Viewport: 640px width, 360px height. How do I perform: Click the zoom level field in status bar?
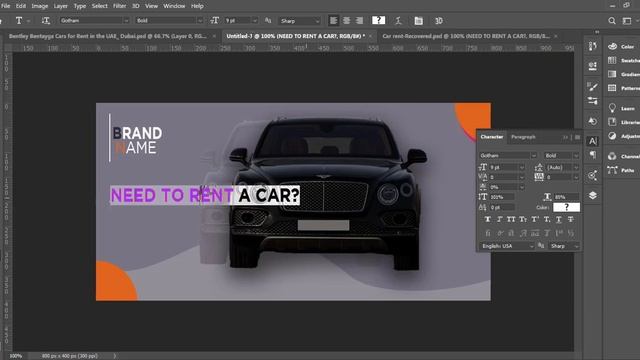click(x=16, y=356)
